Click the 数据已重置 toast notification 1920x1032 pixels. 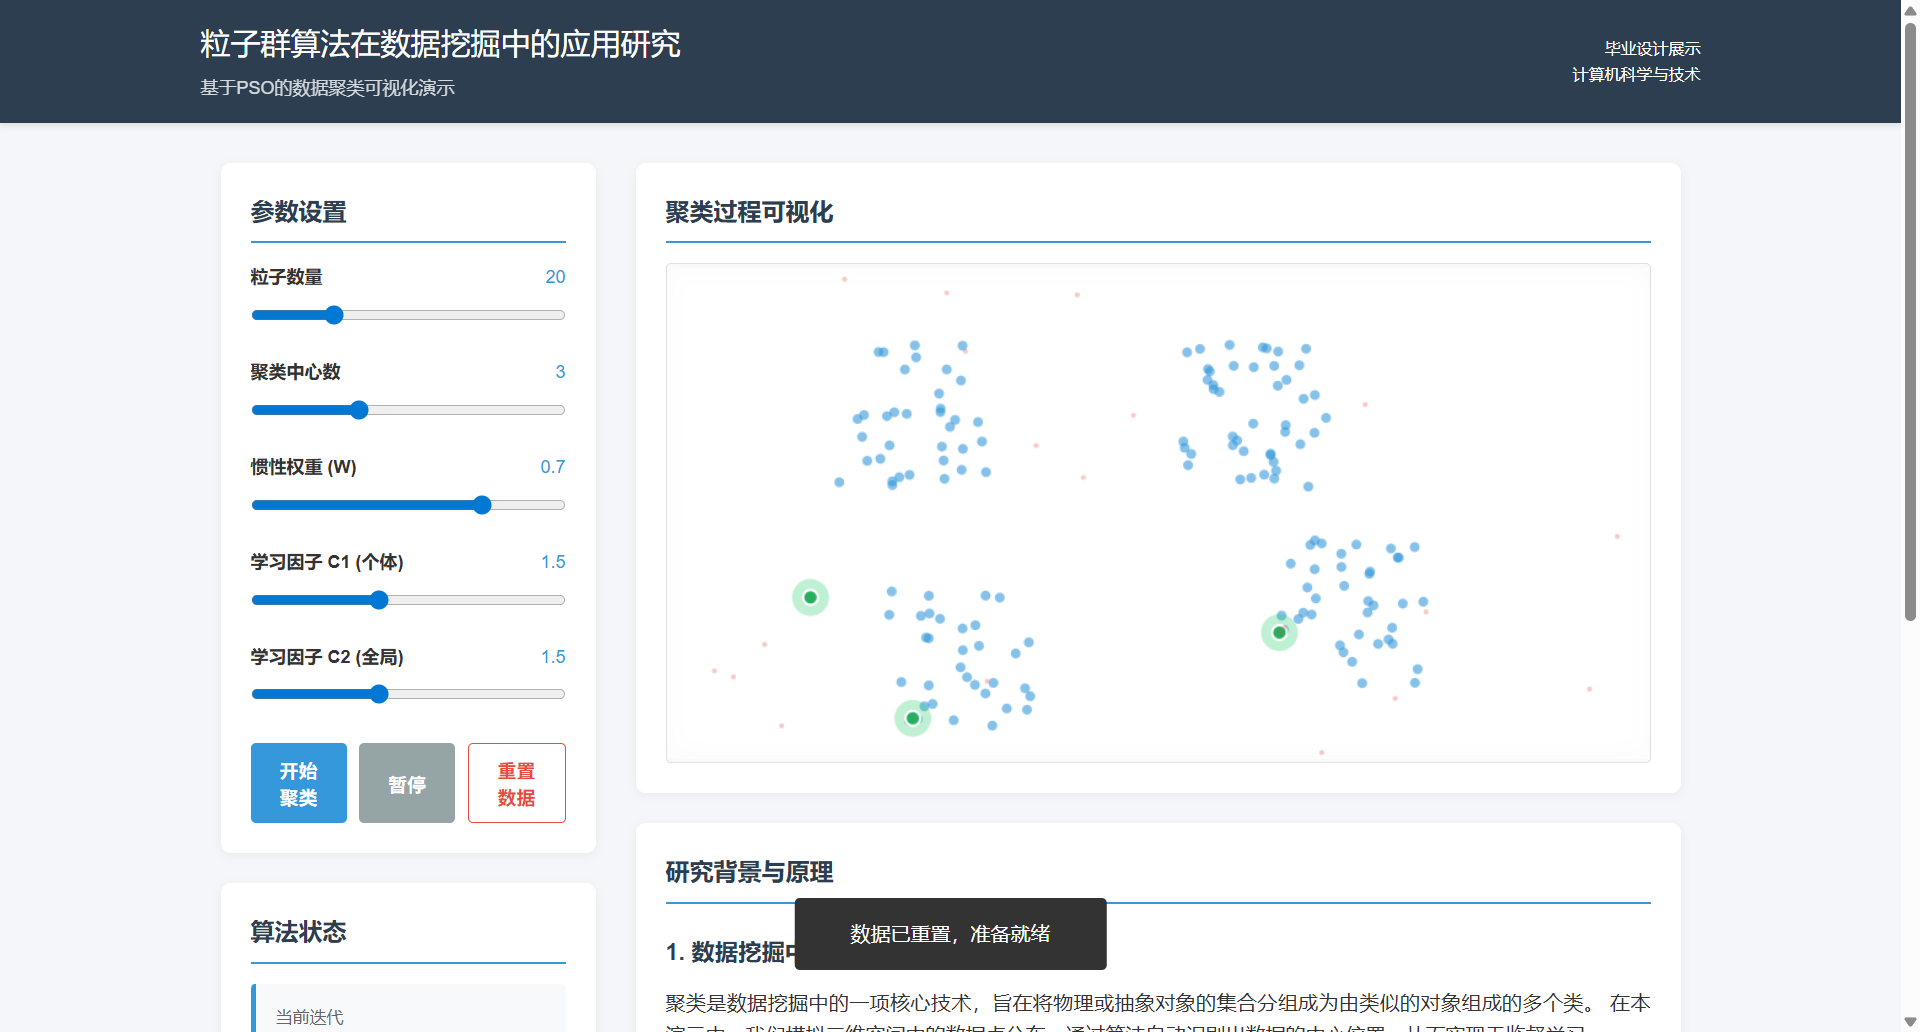pos(950,934)
